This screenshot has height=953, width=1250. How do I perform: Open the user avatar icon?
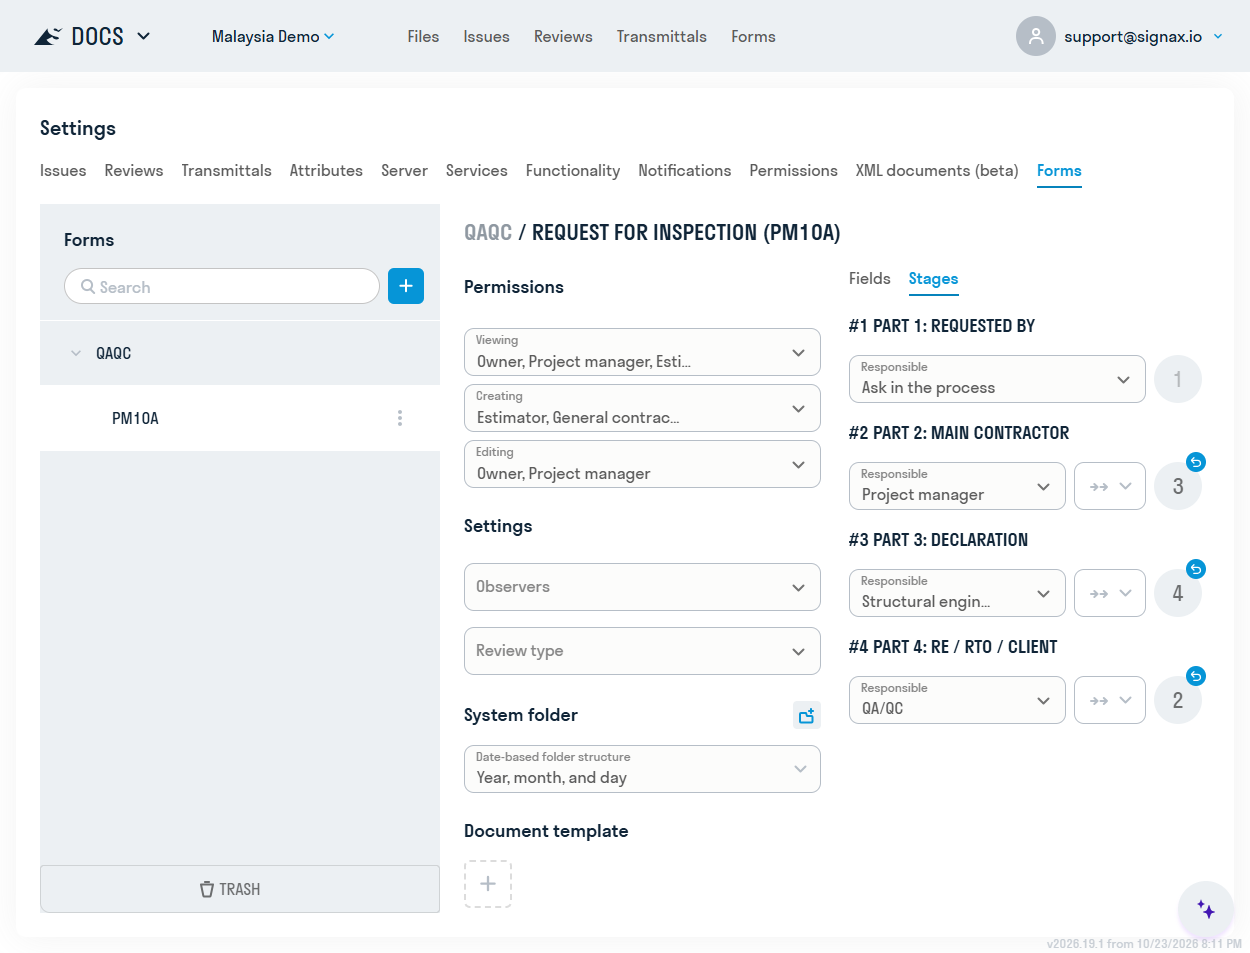[x=1036, y=36]
